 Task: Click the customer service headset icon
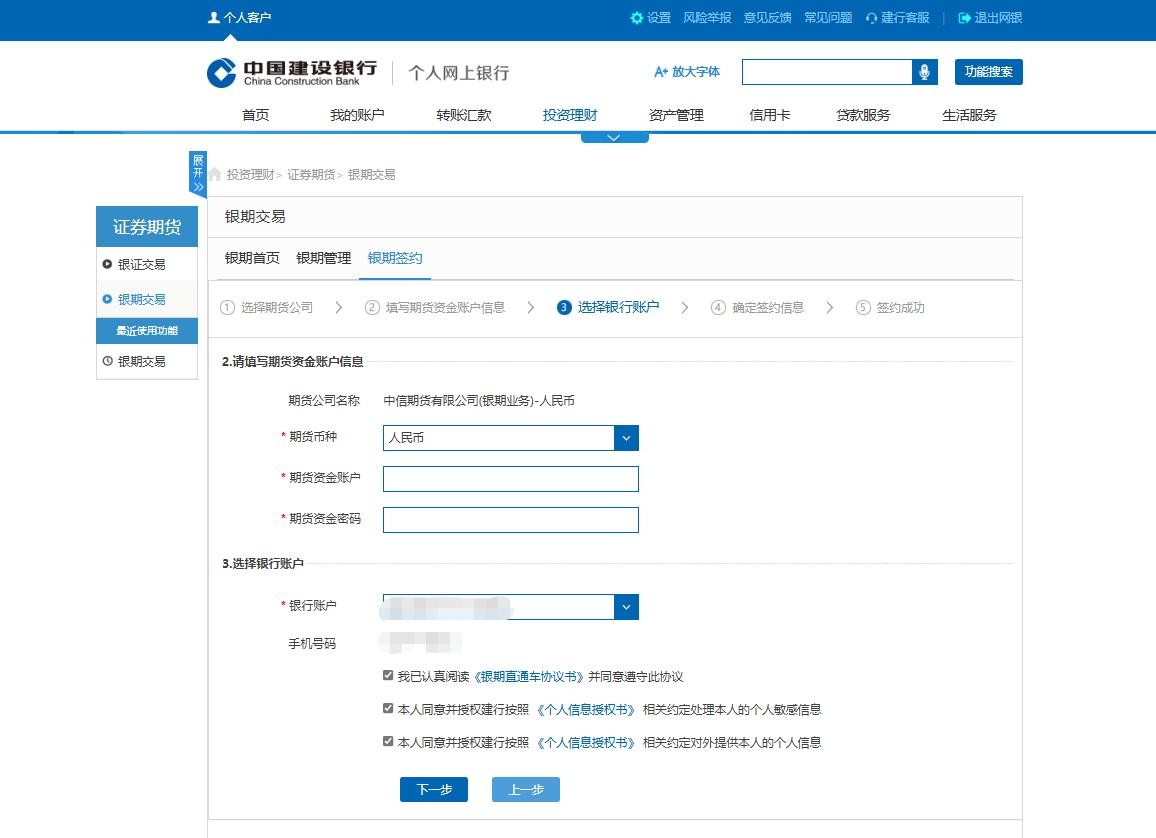(x=871, y=18)
